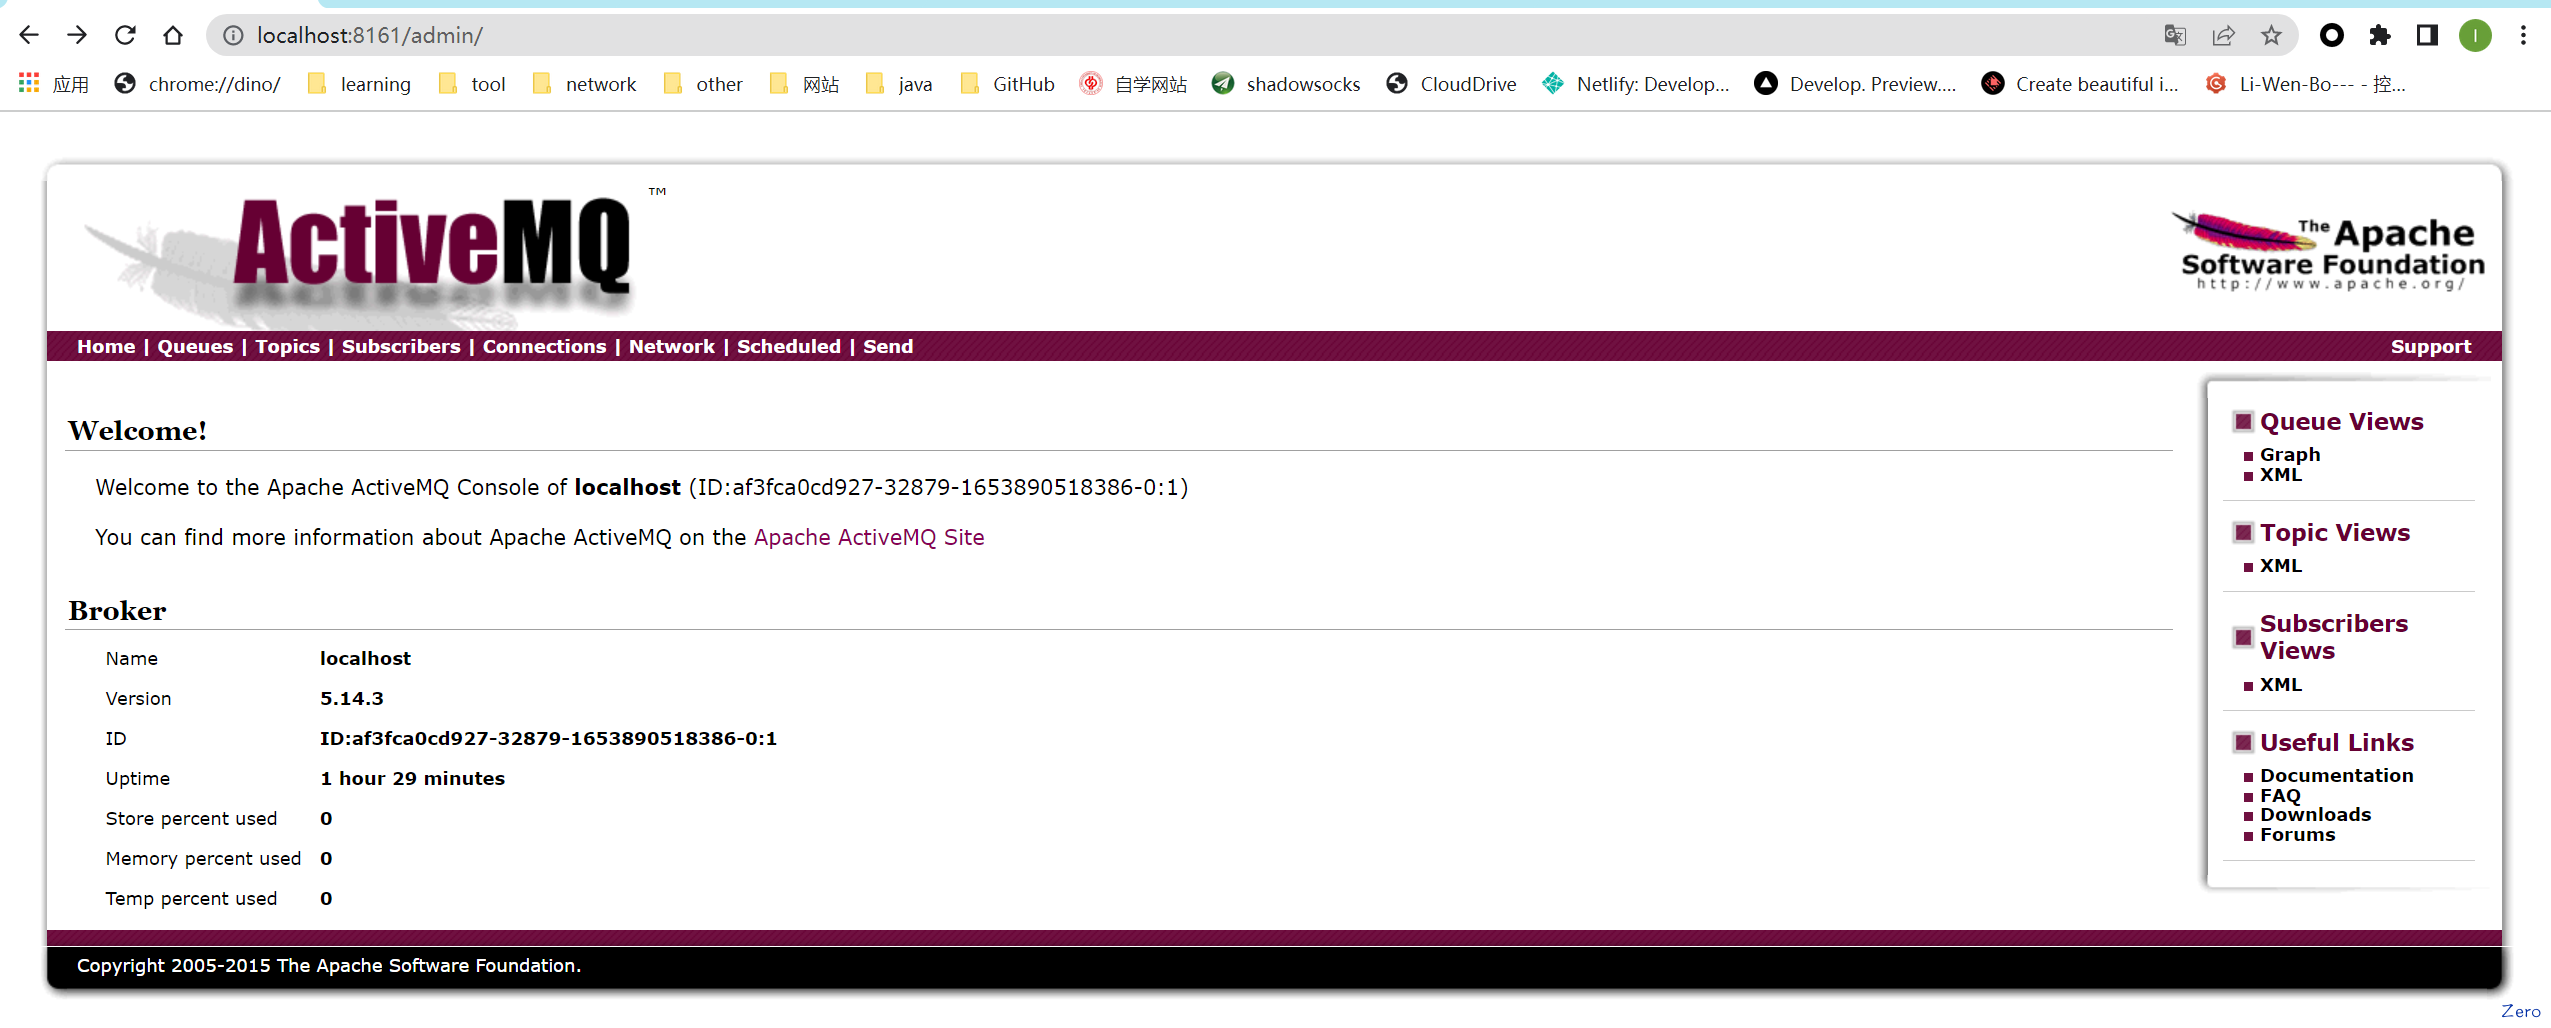
Task: Open the Forums link
Action: 2297,834
